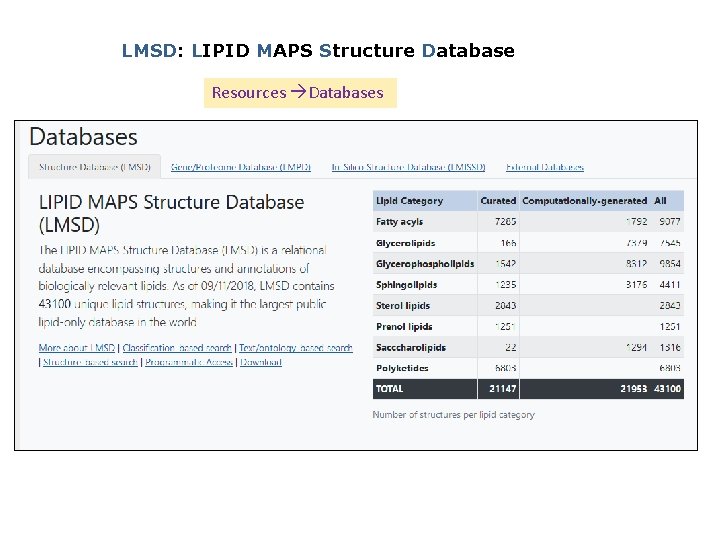Screen dimensions: 720x540
Task: Click the TOTAL Curated value 21147
Action: 503,389
